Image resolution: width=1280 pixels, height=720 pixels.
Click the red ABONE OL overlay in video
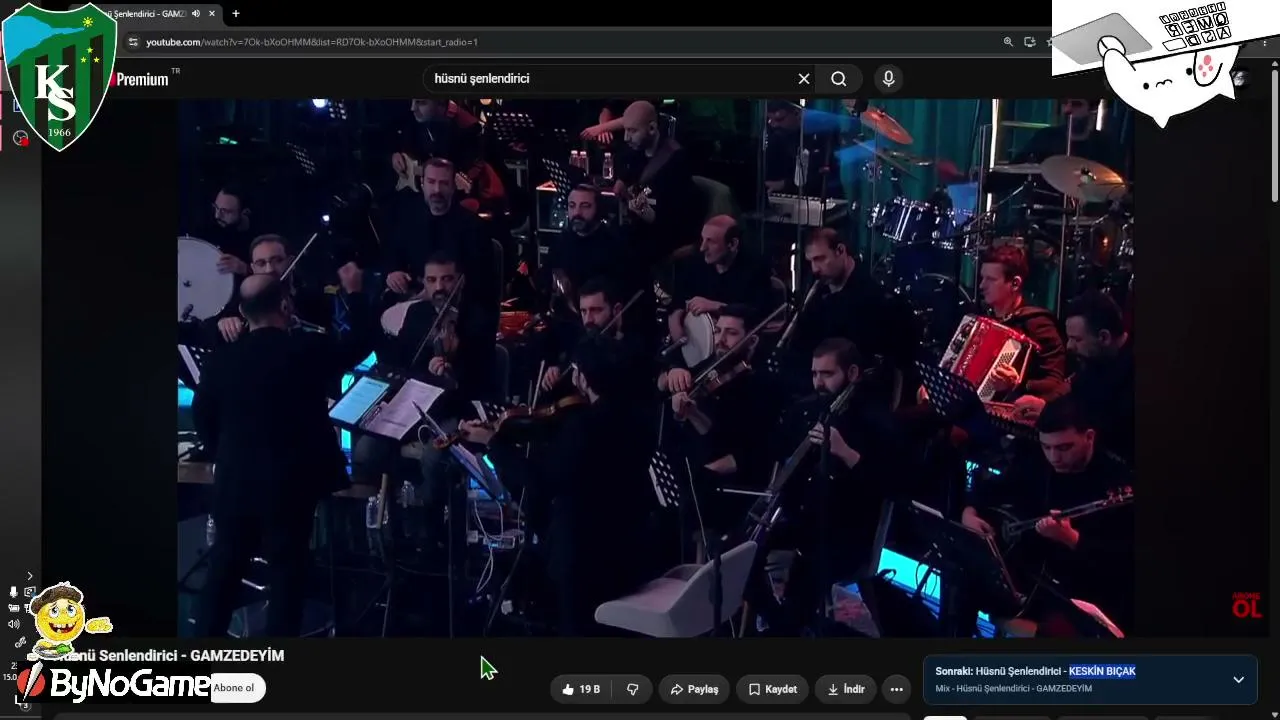1246,605
